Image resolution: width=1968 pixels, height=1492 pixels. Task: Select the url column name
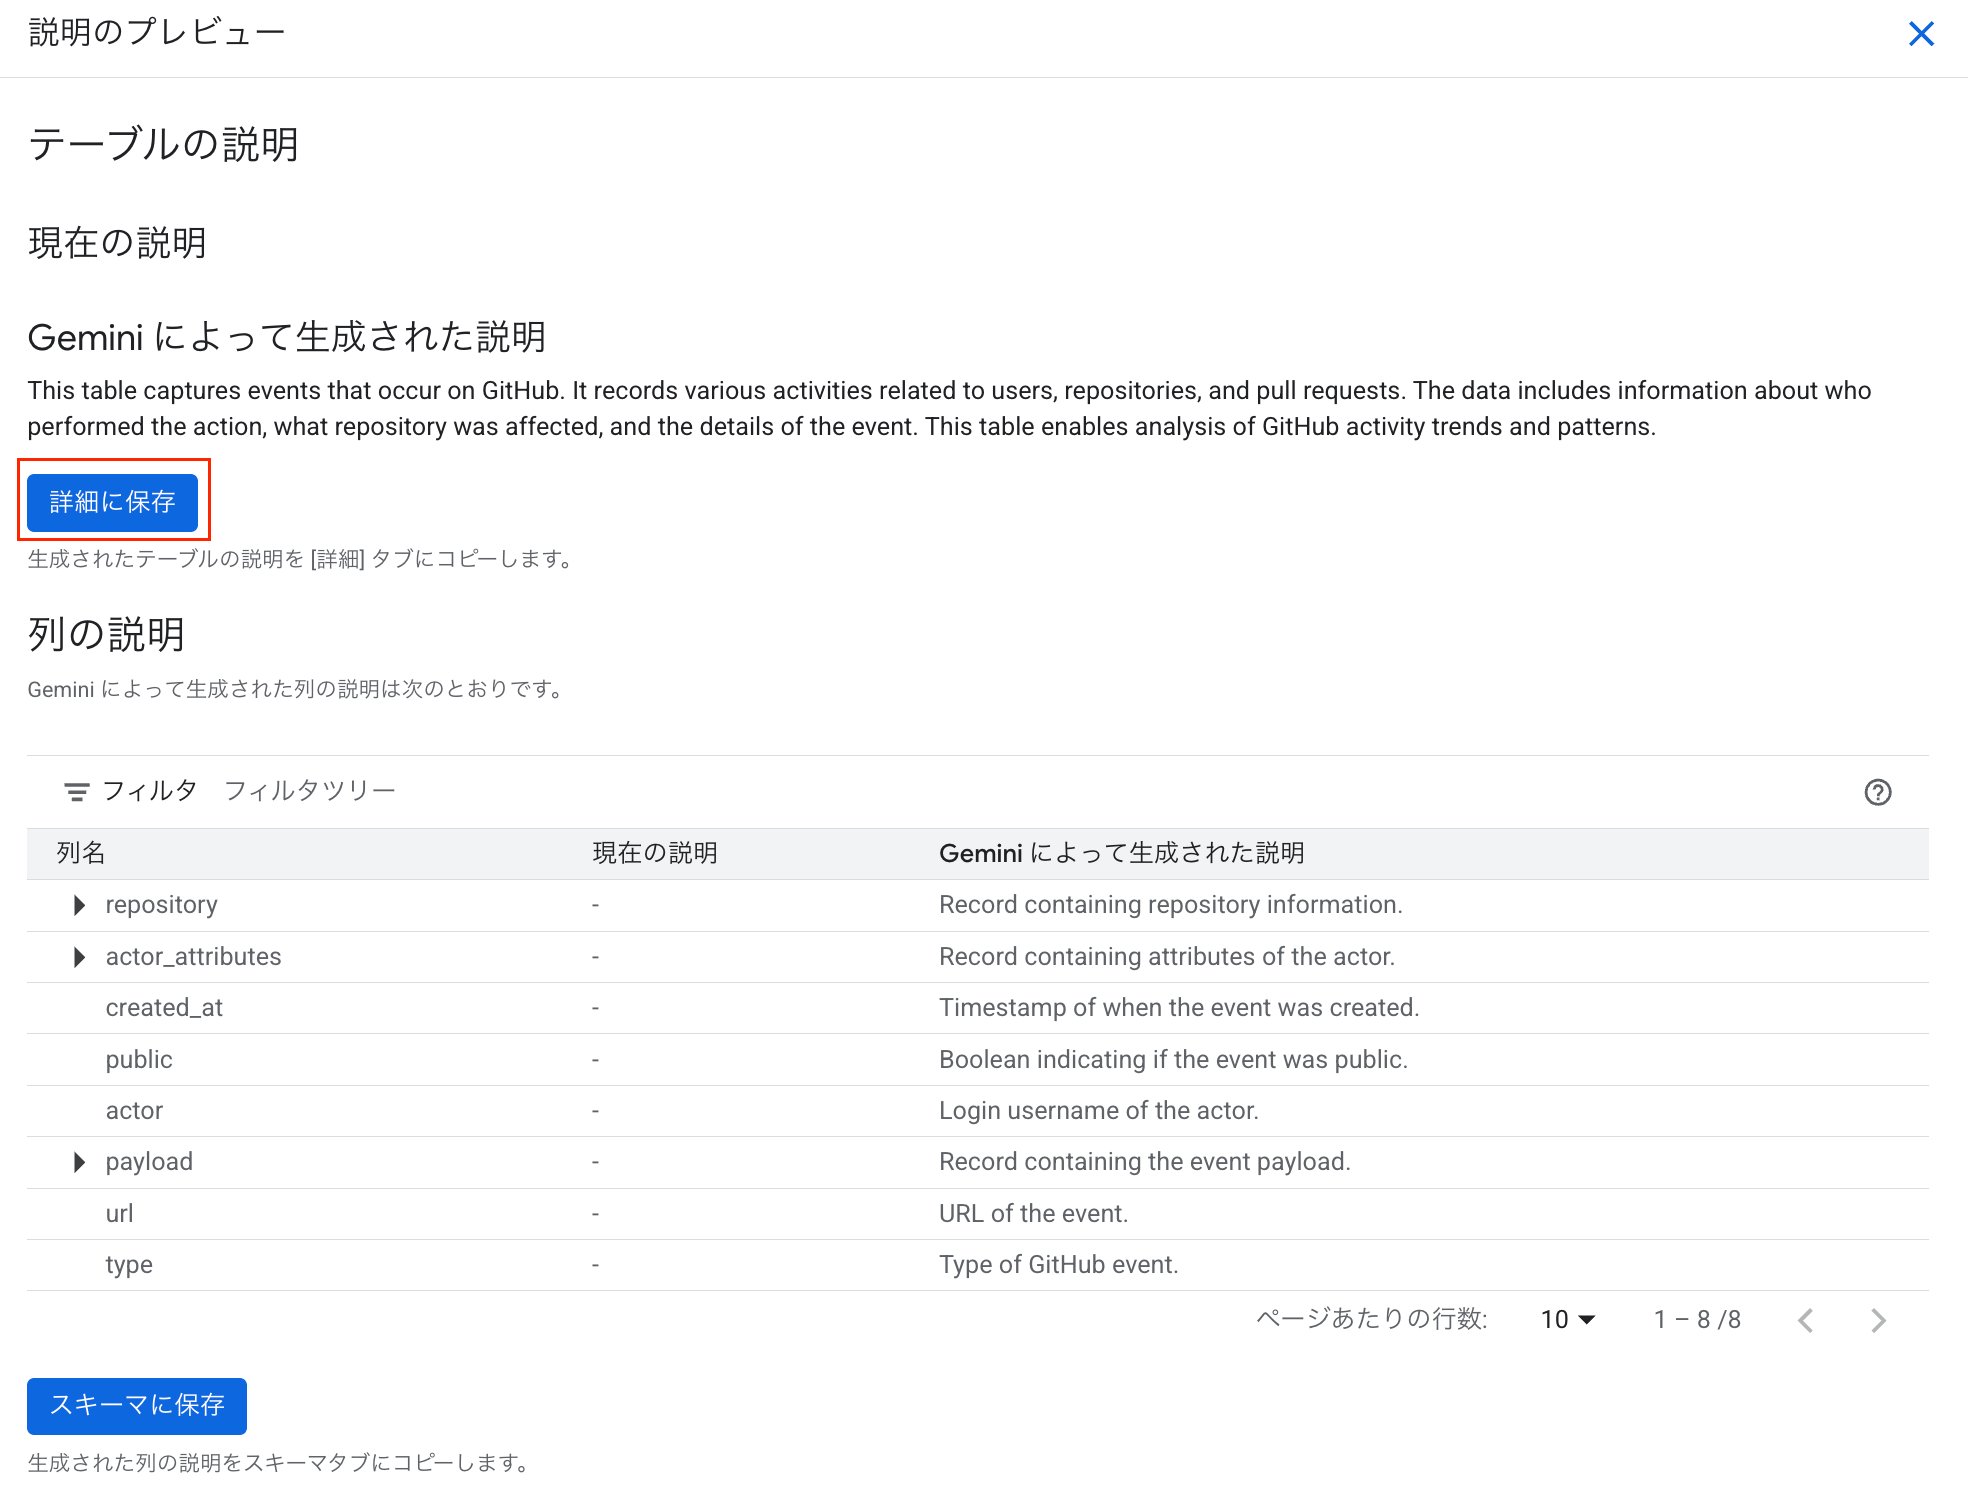pyautogui.click(x=119, y=1214)
